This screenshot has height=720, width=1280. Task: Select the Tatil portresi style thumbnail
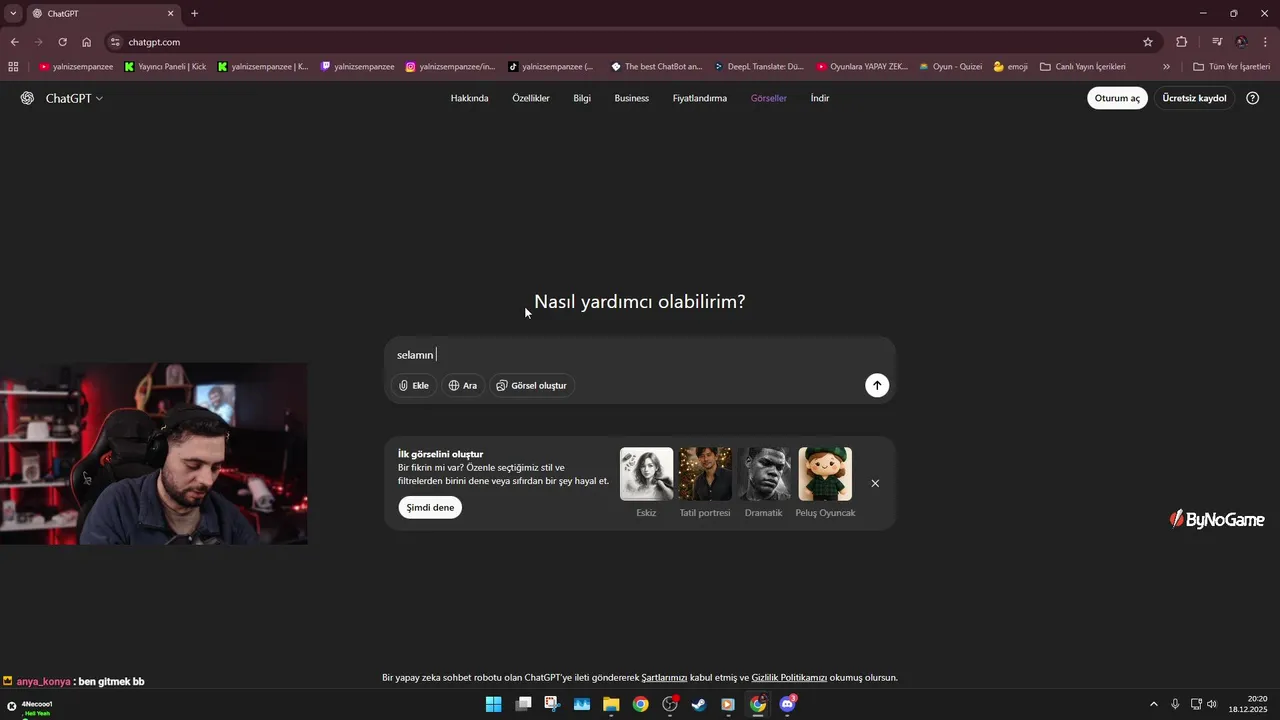click(x=705, y=474)
